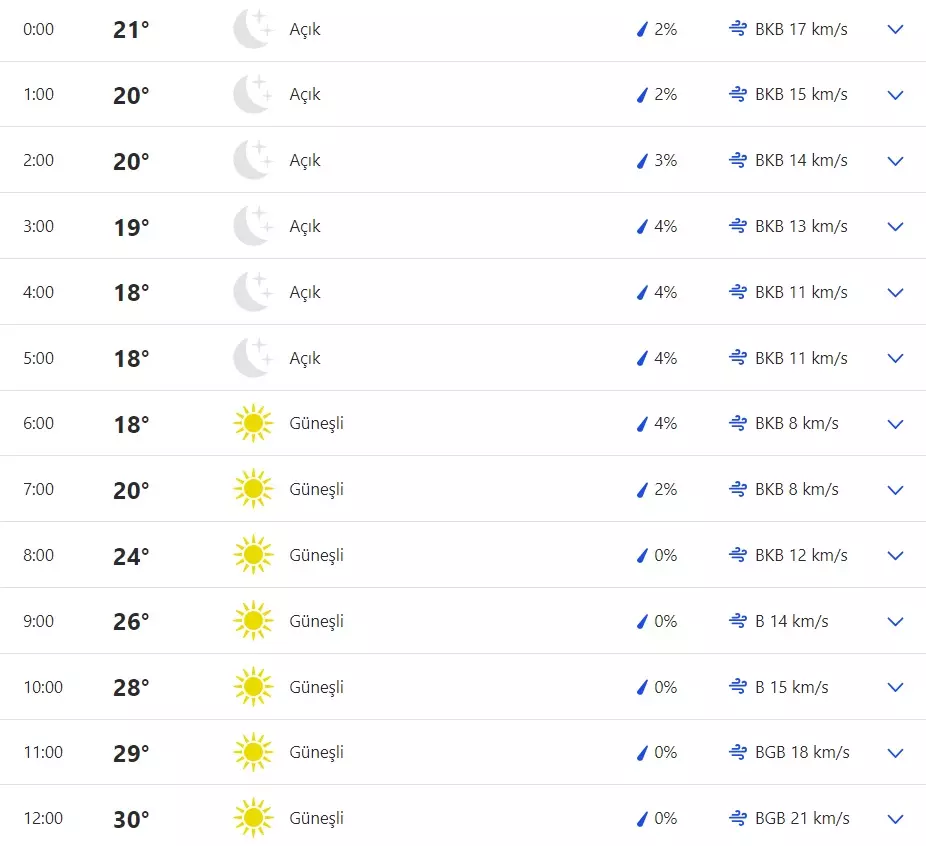Click the sunny icon in the 12:00 row

(x=253, y=818)
